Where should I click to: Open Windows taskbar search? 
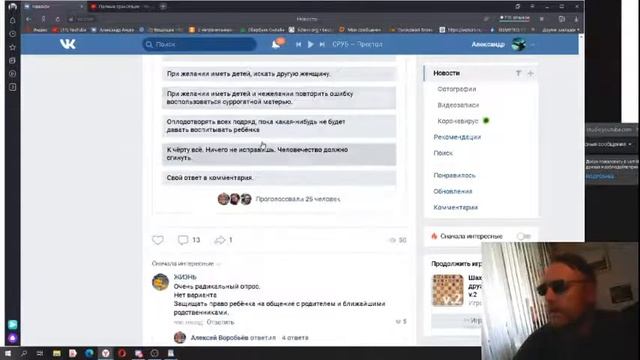pos(24,353)
